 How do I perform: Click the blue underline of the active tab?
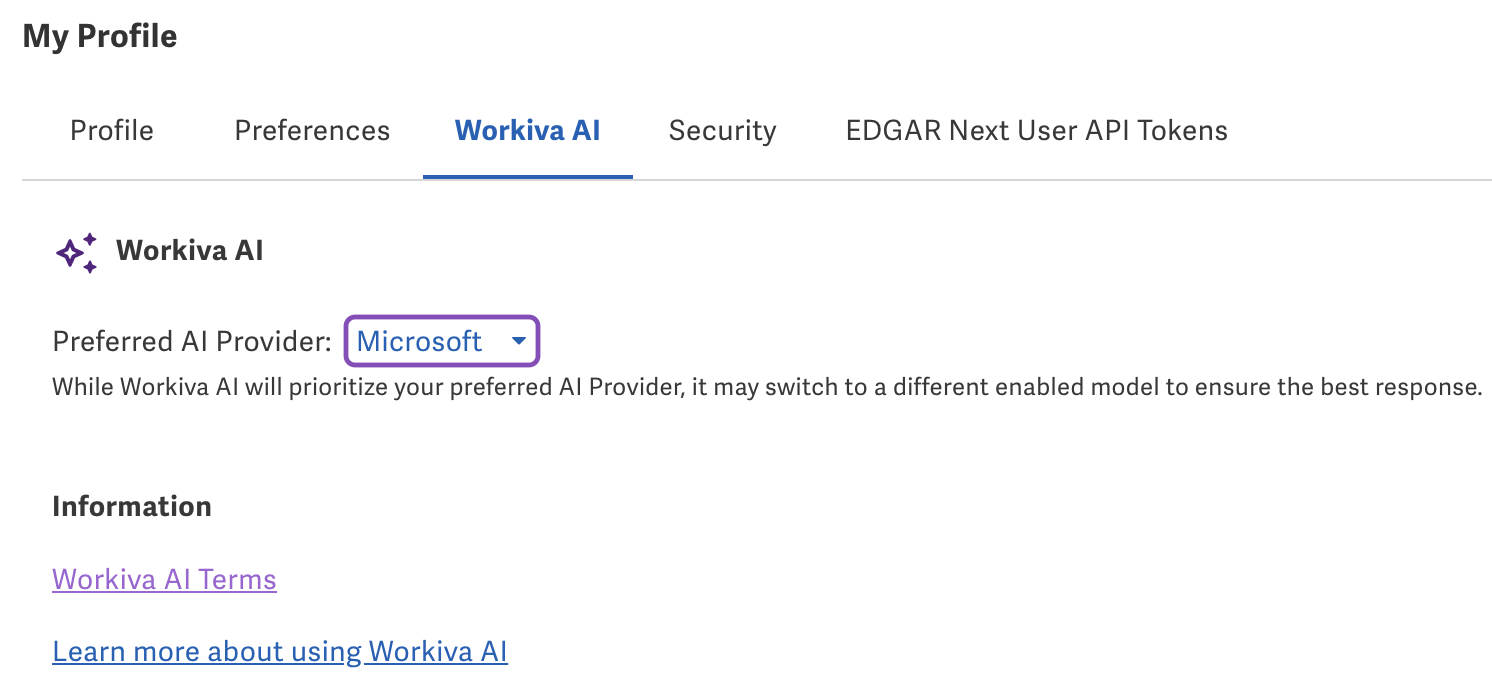coord(528,174)
